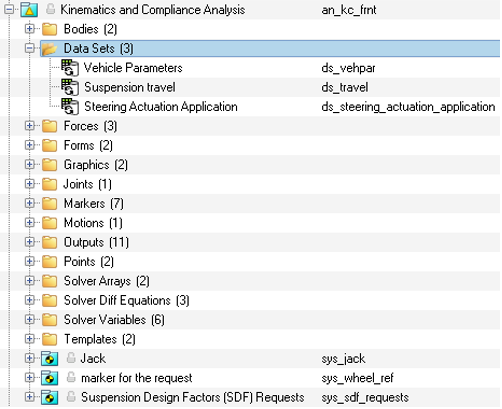
Task: Click the lock icon beside Kinematics and Compliance Analysis
Action: [x=50, y=9]
